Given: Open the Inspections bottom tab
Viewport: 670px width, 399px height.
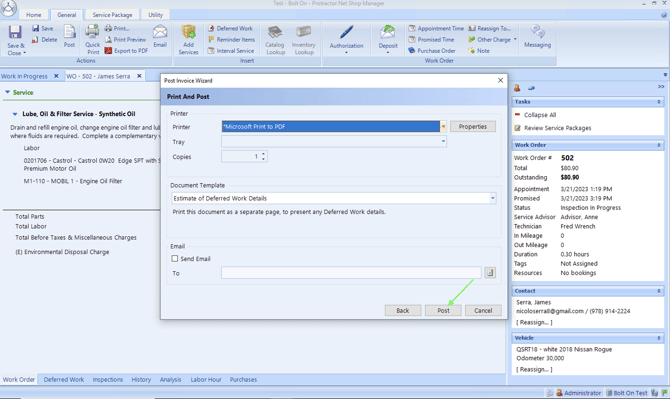Looking at the screenshot, I should coord(108,379).
